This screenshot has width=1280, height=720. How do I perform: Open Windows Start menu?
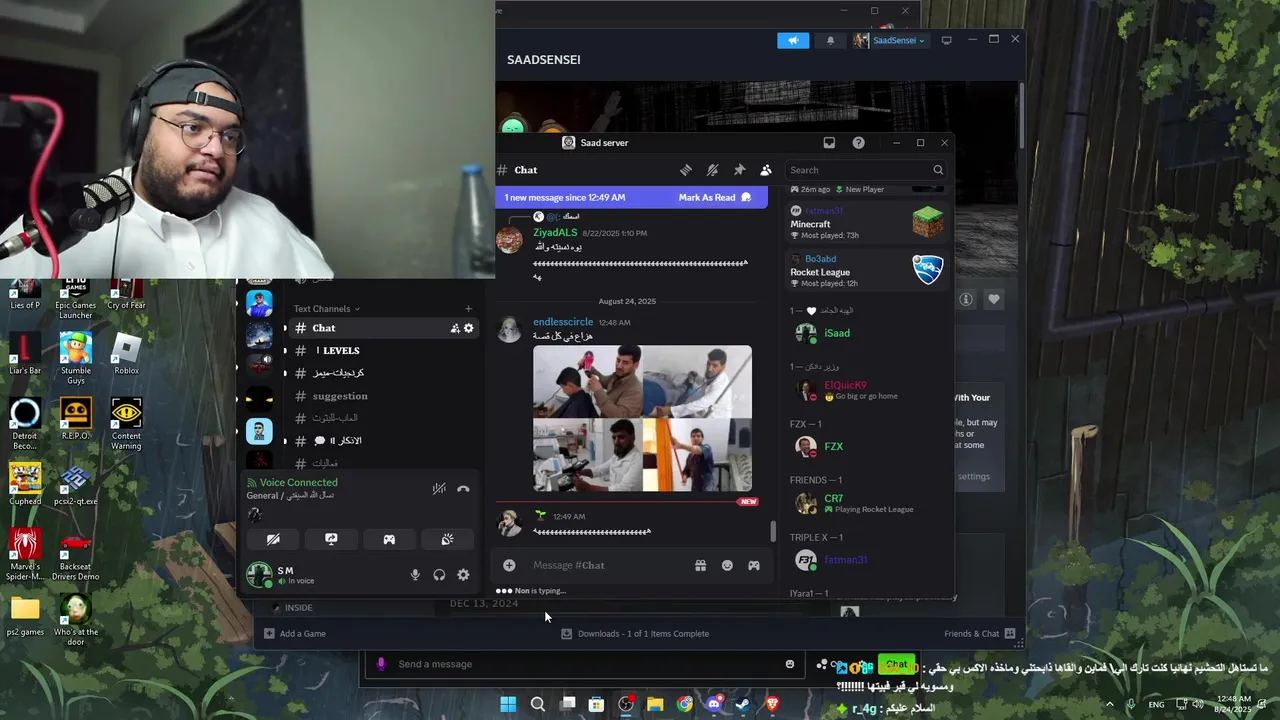[508, 704]
